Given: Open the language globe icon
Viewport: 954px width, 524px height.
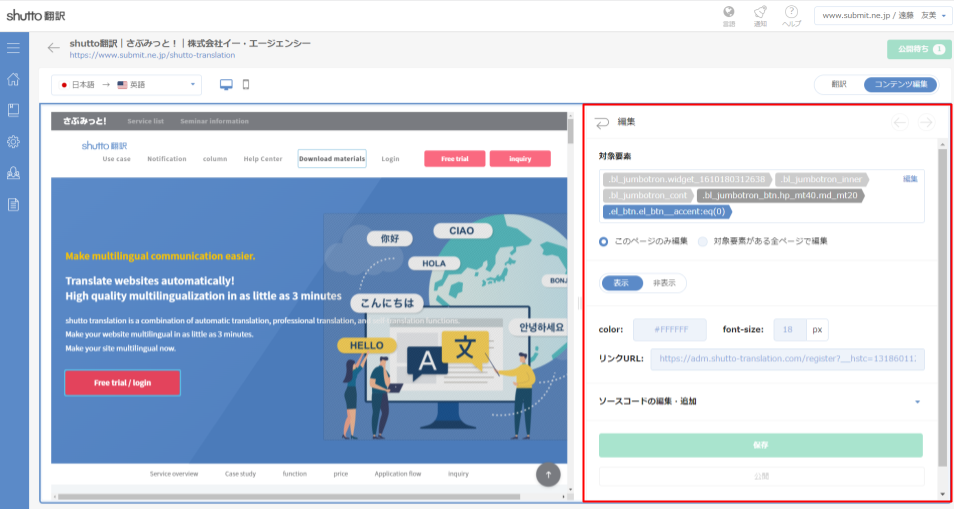Looking at the screenshot, I should click(x=728, y=16).
